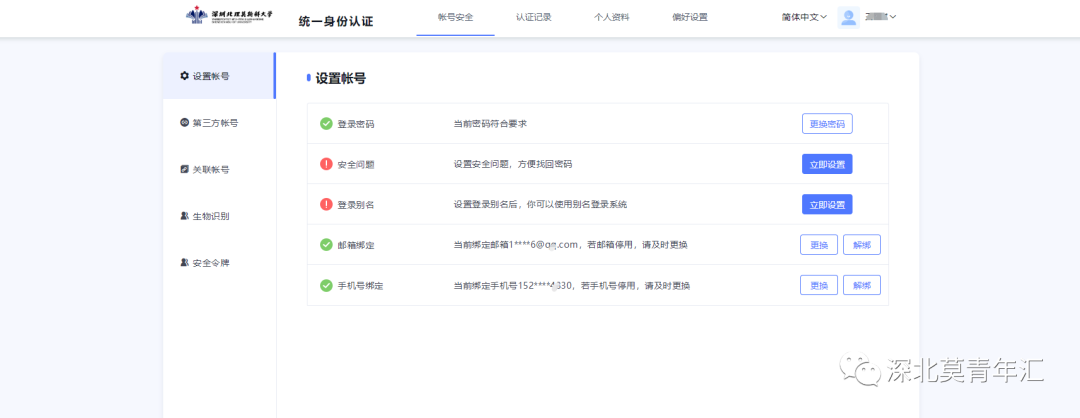Click 更换 button for 手机号绑定
The image size is (1080, 418).
click(818, 285)
